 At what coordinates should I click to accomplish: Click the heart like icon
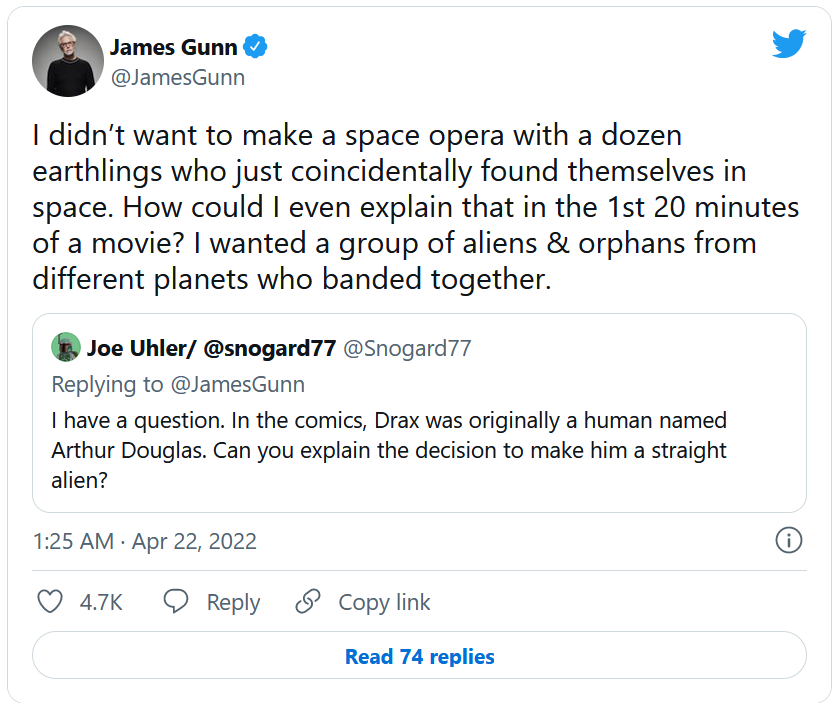pyautogui.click(x=50, y=602)
